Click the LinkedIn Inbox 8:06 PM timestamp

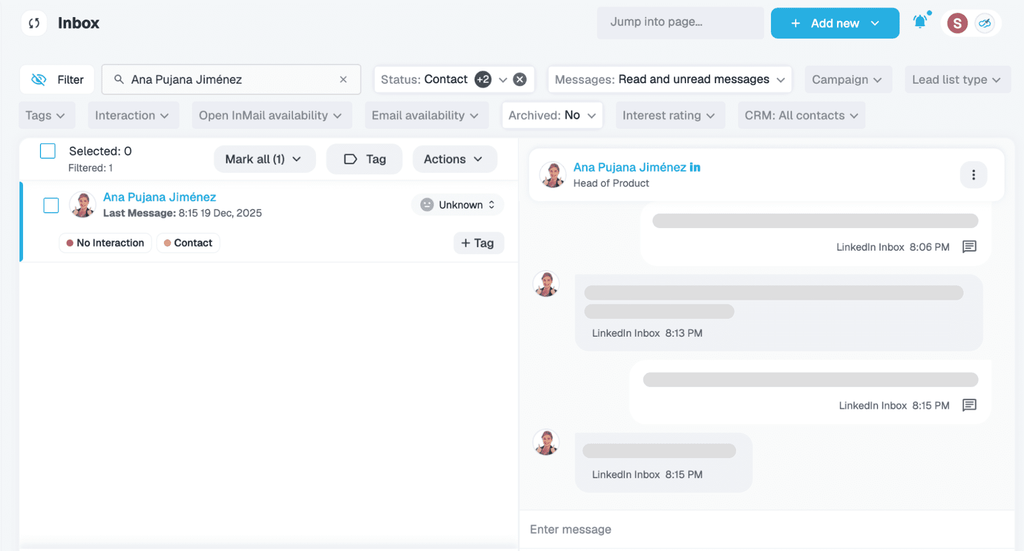point(893,247)
